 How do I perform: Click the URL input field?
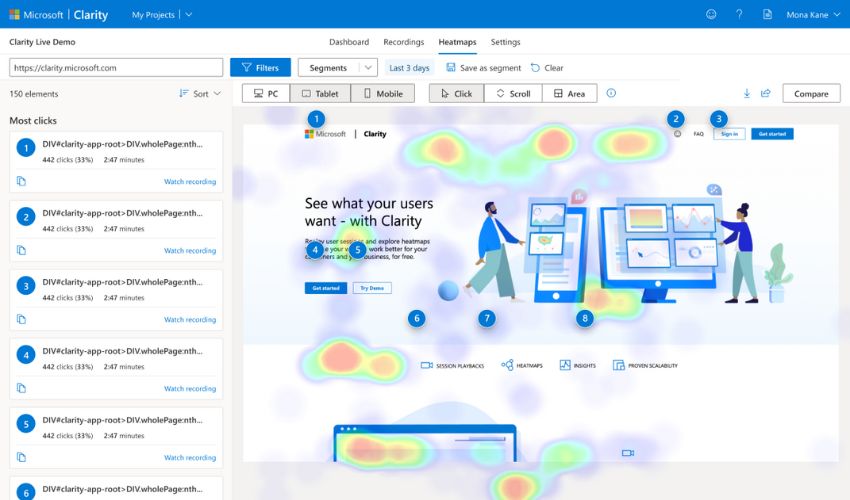(x=116, y=68)
